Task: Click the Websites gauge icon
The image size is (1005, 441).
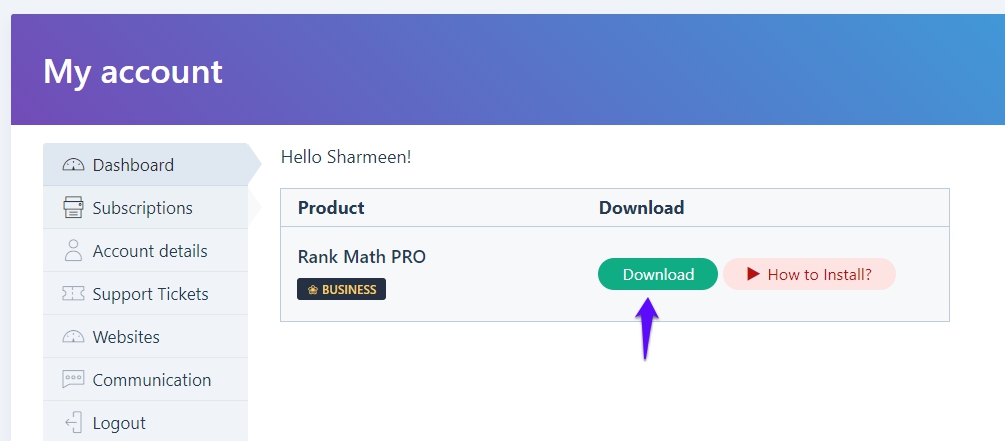Action: (x=73, y=337)
